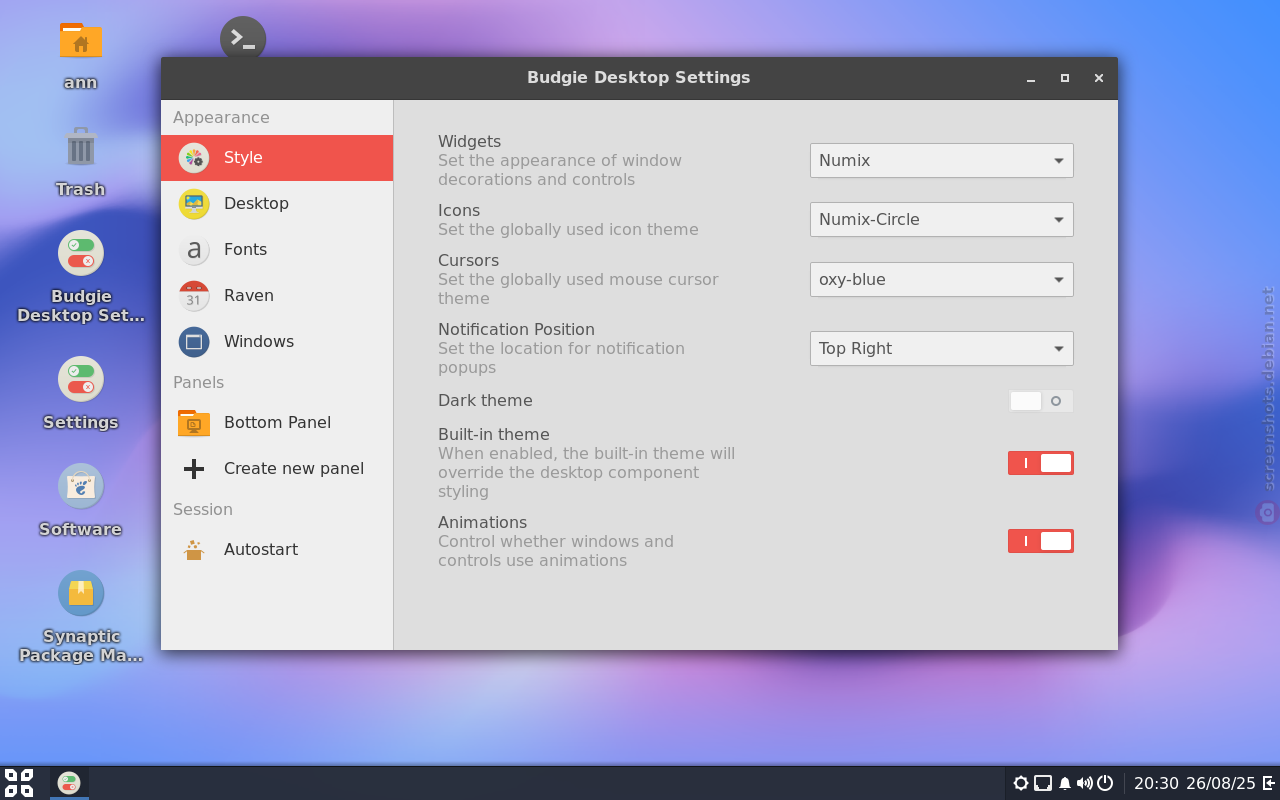The width and height of the screenshot is (1280, 800).
Task: Turn off the Animations switch
Action: coord(1041,541)
